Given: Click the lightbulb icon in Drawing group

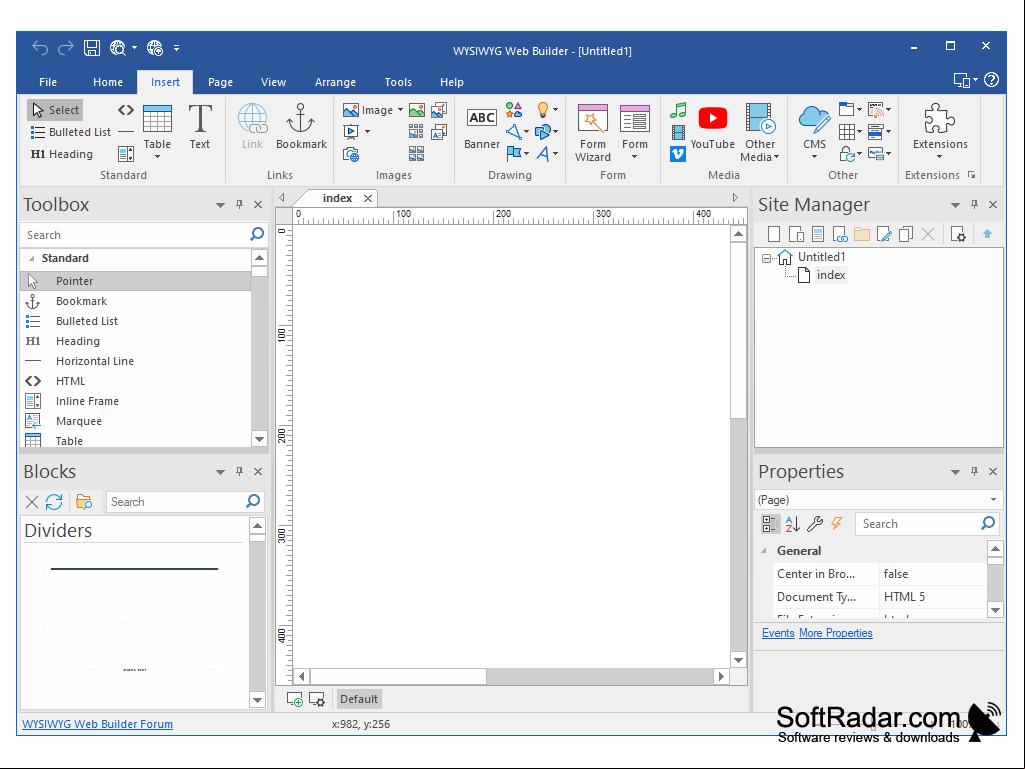Looking at the screenshot, I should (543, 110).
